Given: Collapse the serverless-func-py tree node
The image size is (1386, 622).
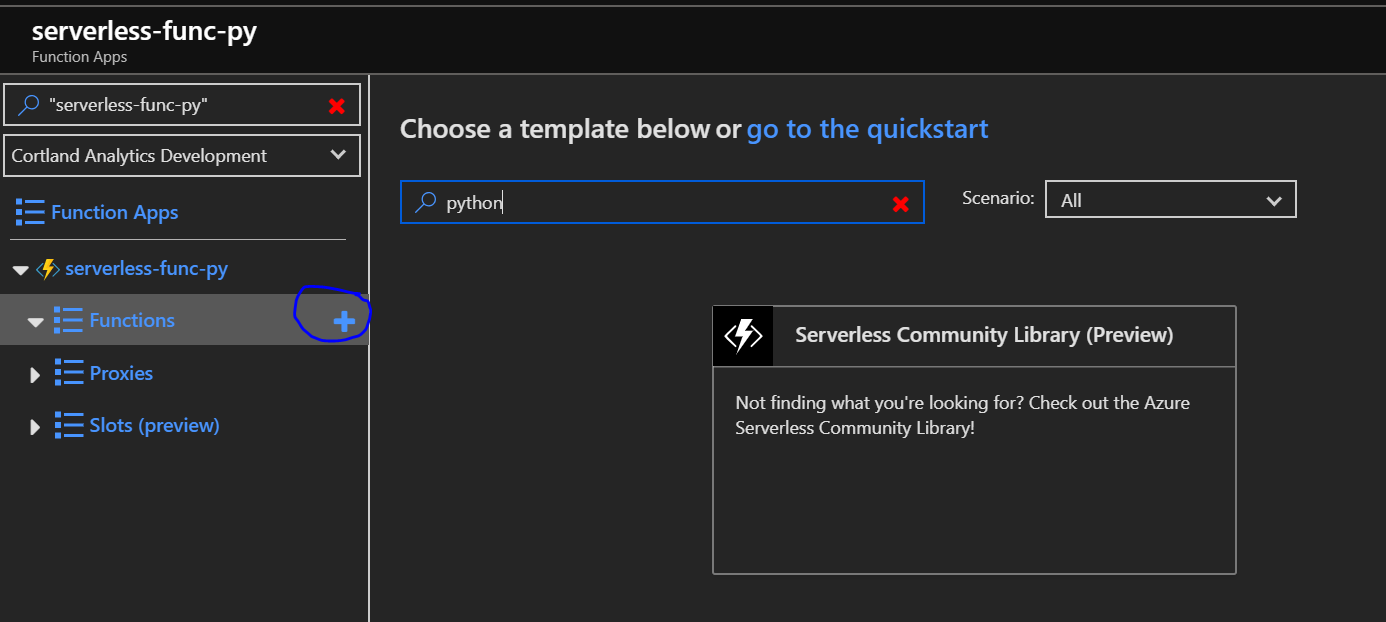Looking at the screenshot, I should coord(20,268).
